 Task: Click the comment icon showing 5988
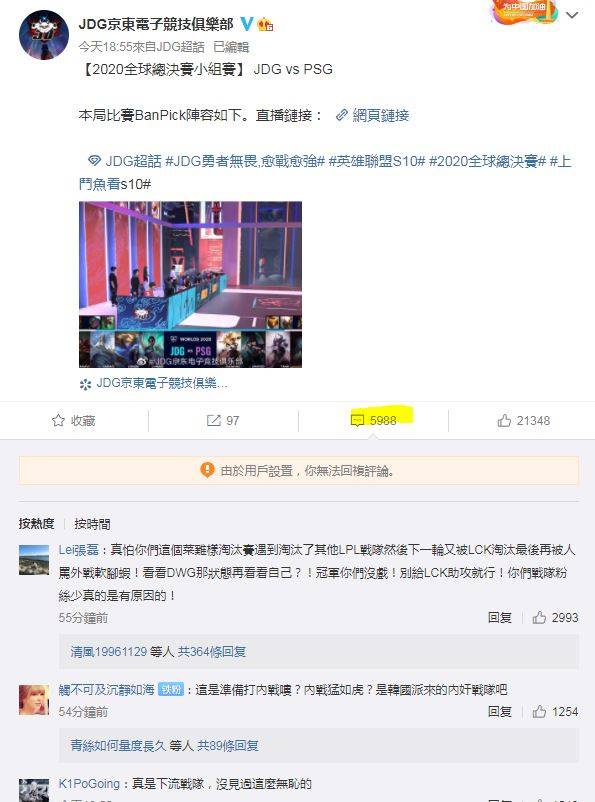point(357,420)
